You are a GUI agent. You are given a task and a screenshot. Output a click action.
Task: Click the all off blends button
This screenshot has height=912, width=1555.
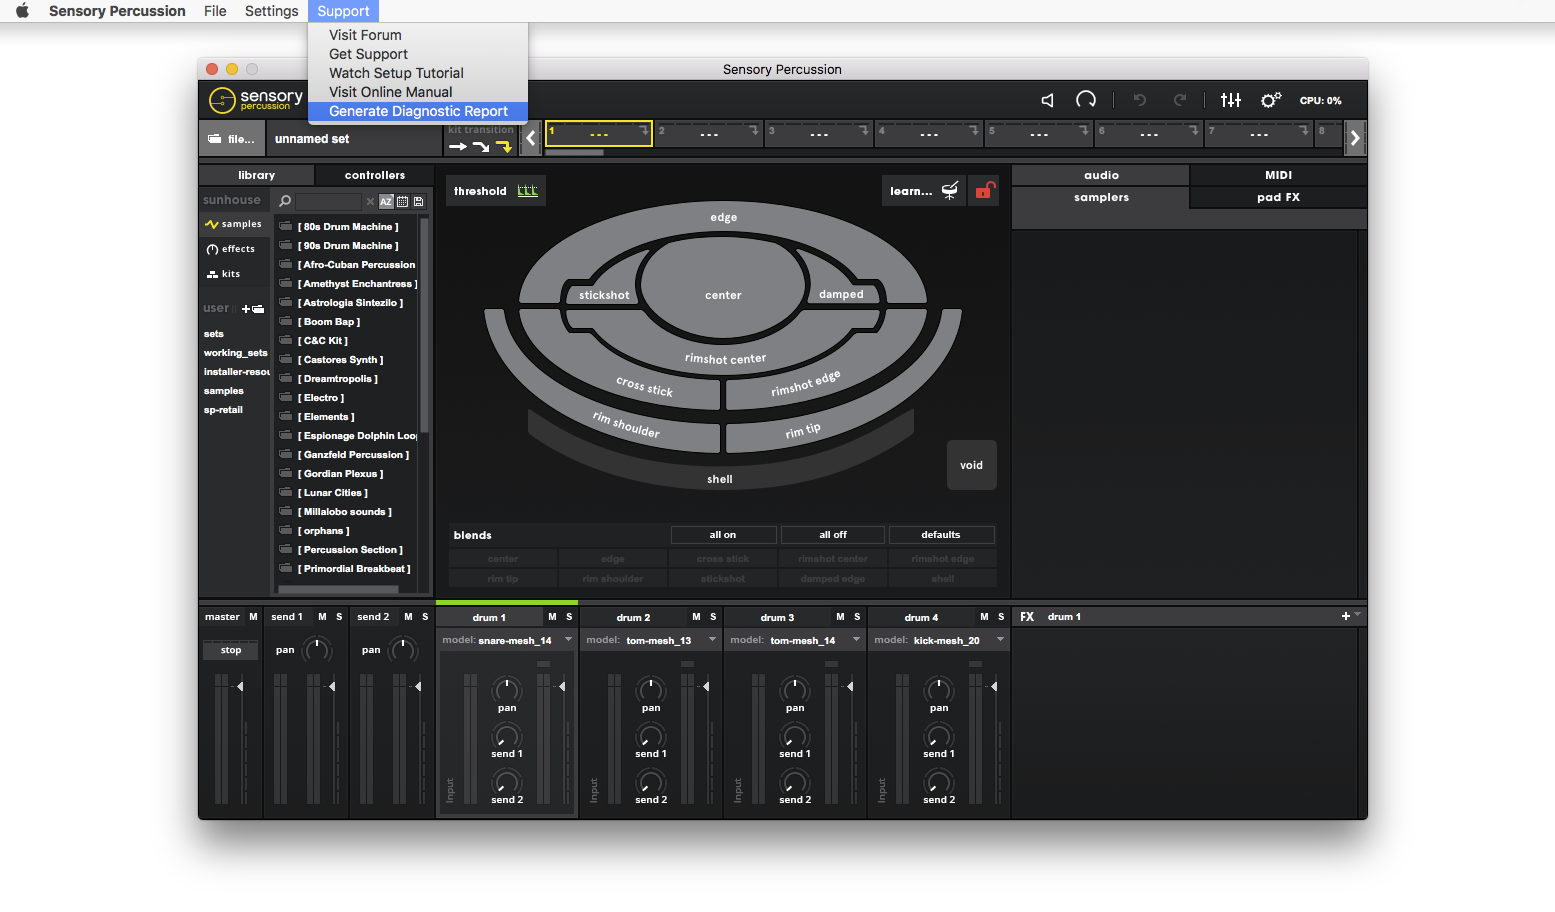[x=833, y=535]
